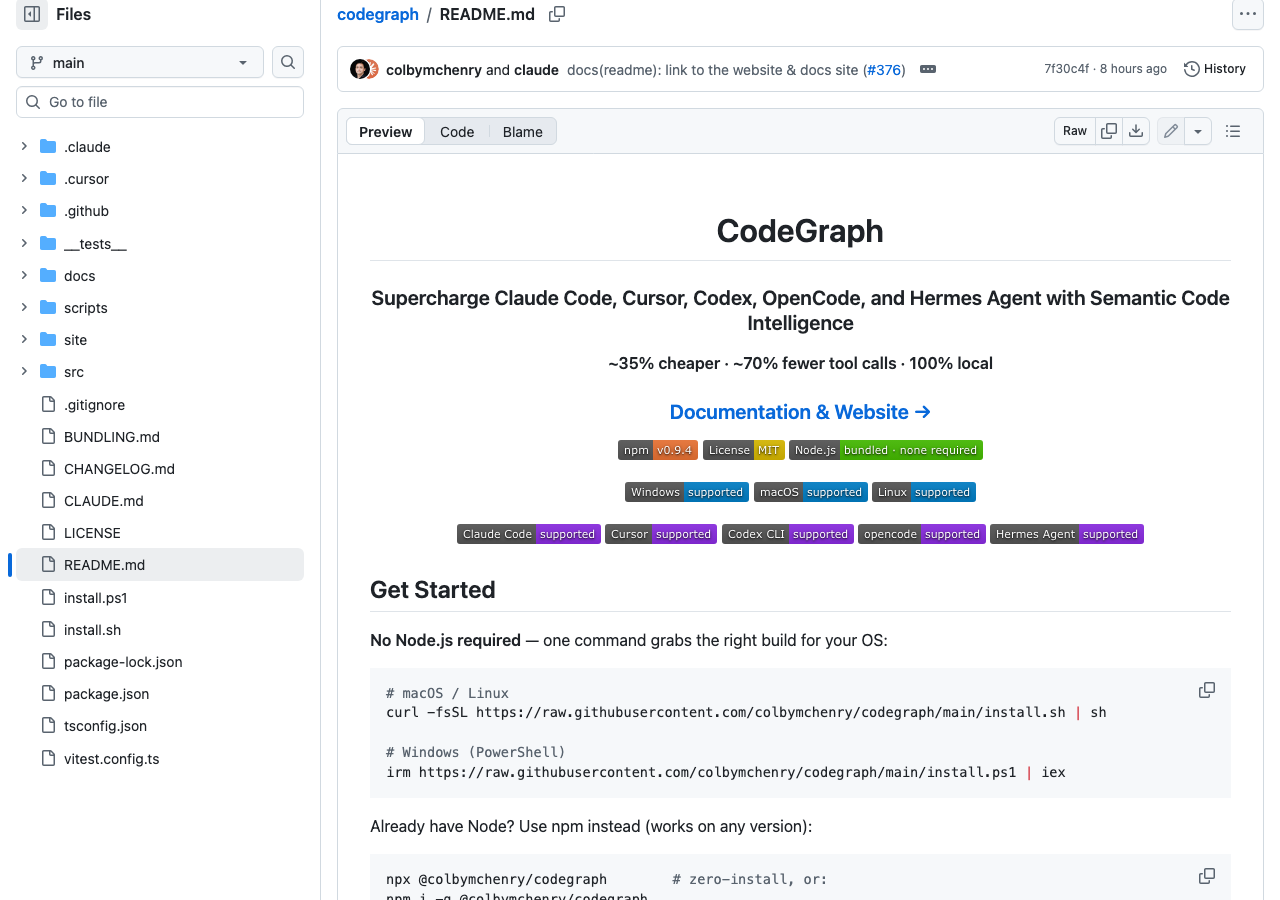This screenshot has width=1280, height=900.
Task: Switch to the Preview tab
Action: click(x=386, y=132)
